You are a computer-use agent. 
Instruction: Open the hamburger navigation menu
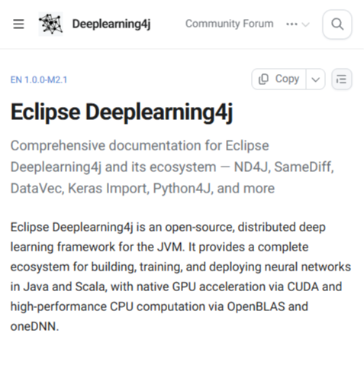click(19, 24)
